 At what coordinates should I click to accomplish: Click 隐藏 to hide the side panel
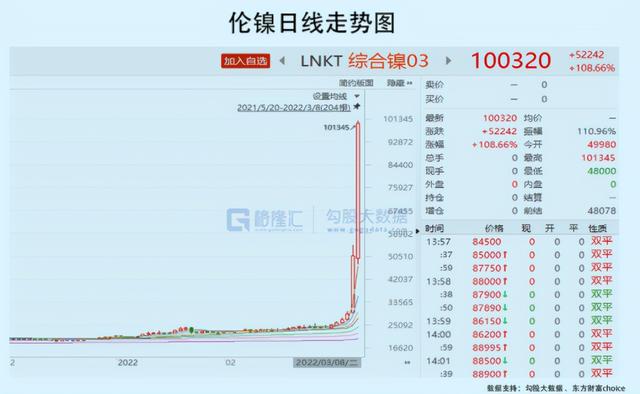[x=399, y=83]
